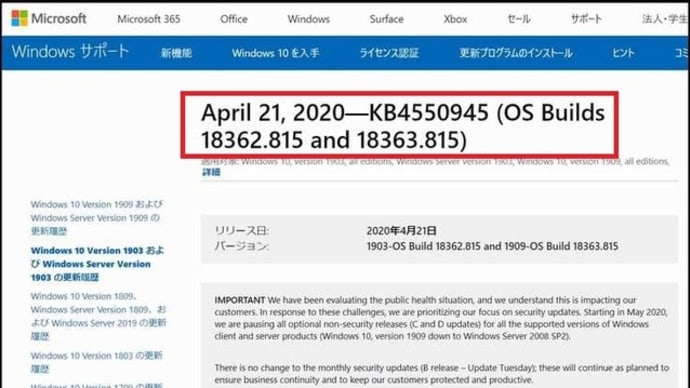Select 更新プログラムのインストール in blue bar
Screen dimensions: 690x388
click(x=516, y=53)
